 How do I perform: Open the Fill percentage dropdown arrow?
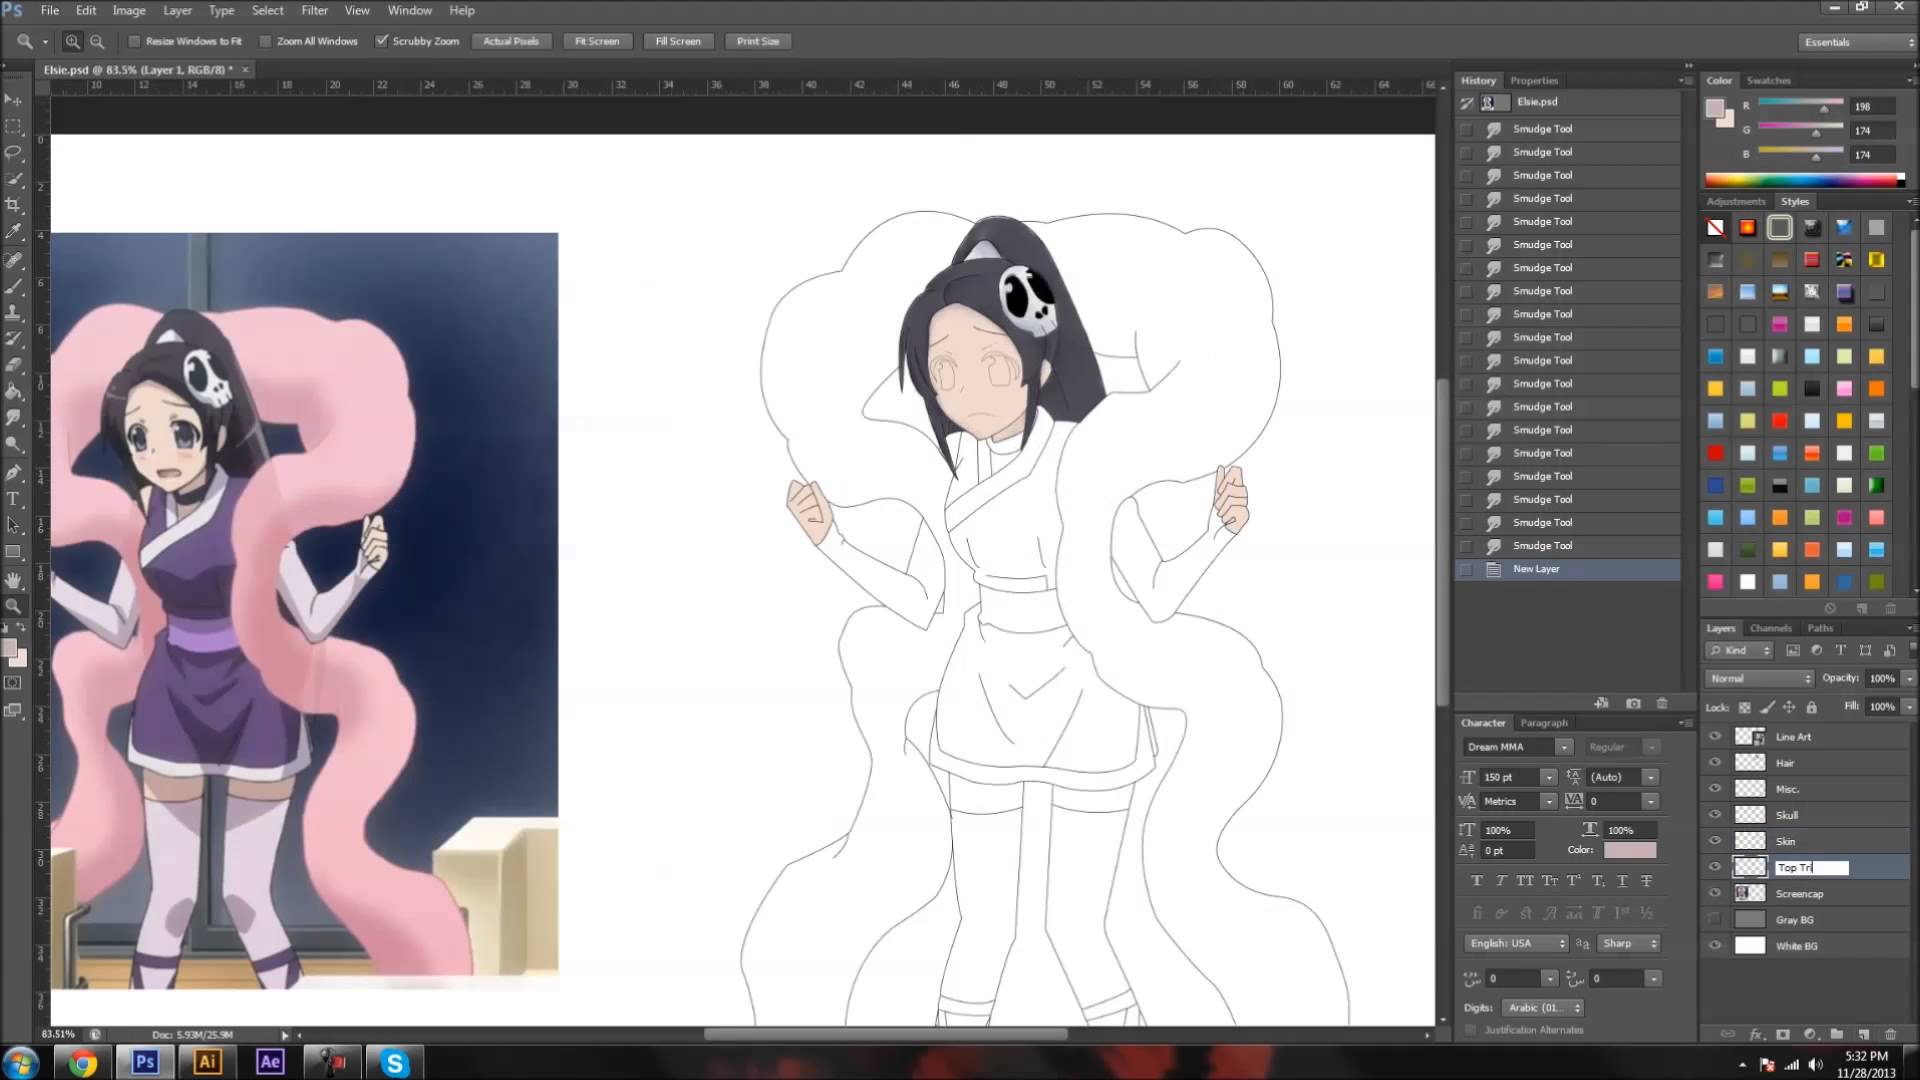point(1908,706)
